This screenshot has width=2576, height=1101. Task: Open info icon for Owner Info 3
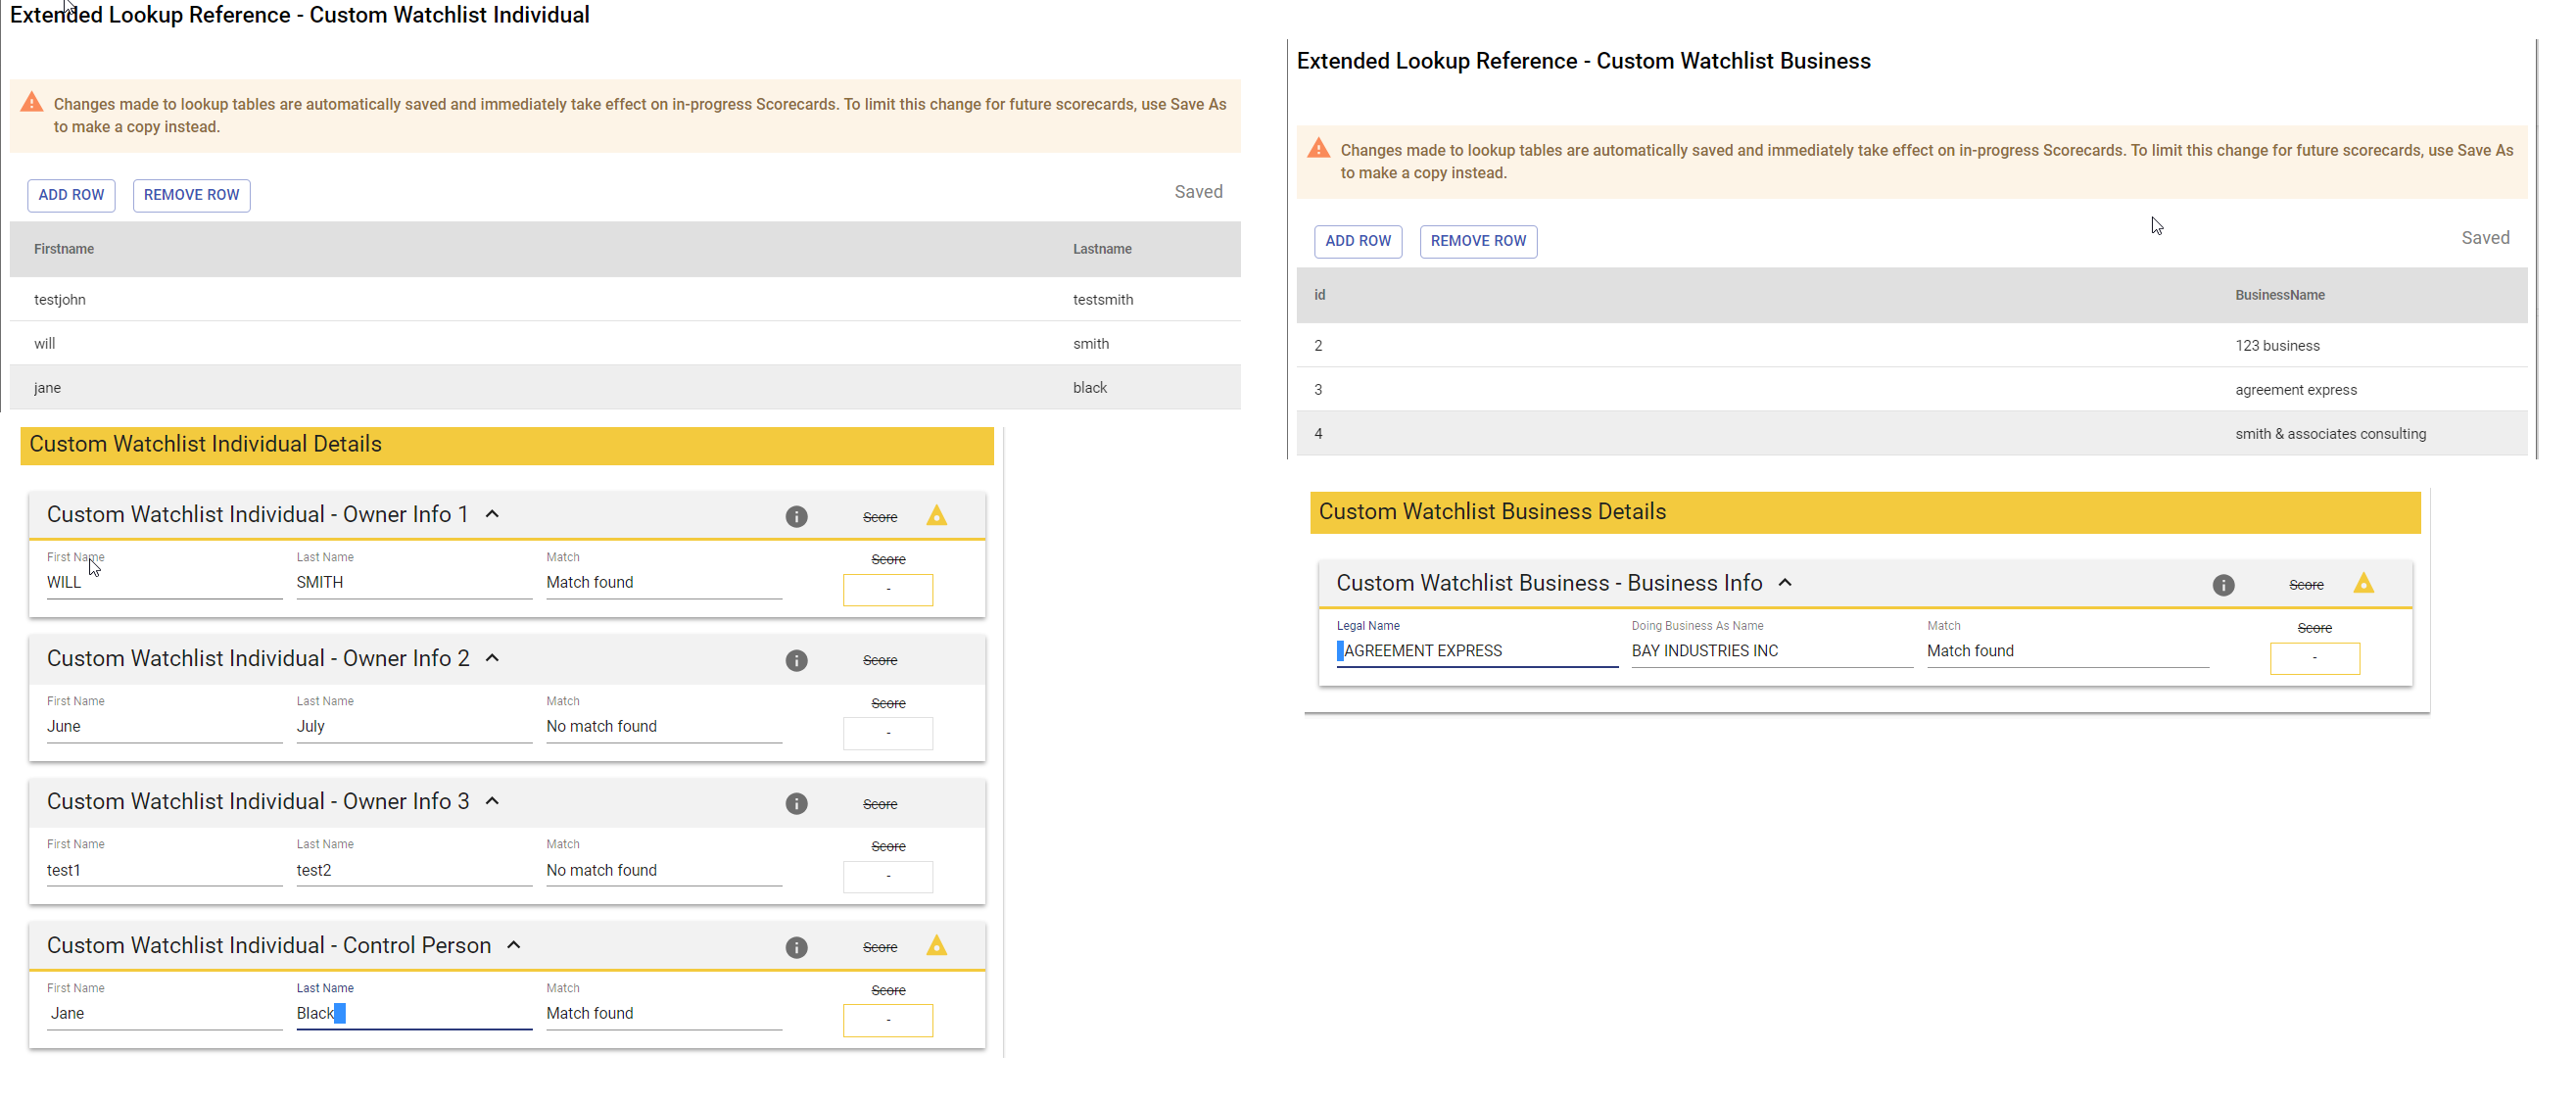796,804
